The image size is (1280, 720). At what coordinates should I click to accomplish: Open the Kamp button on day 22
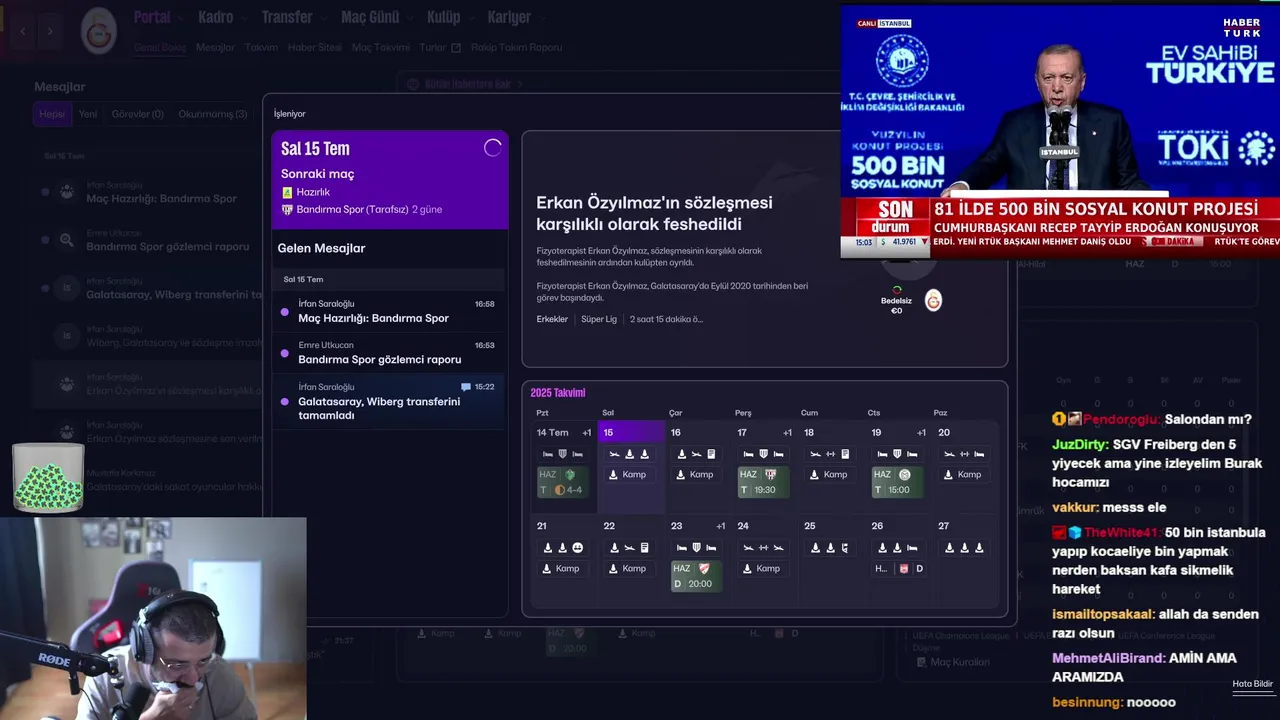pos(629,569)
